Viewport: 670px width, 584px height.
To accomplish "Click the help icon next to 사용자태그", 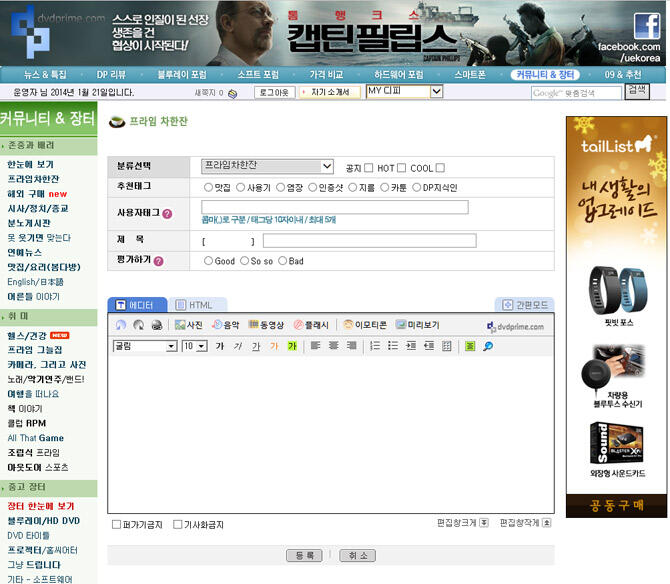I will click(x=168, y=214).
